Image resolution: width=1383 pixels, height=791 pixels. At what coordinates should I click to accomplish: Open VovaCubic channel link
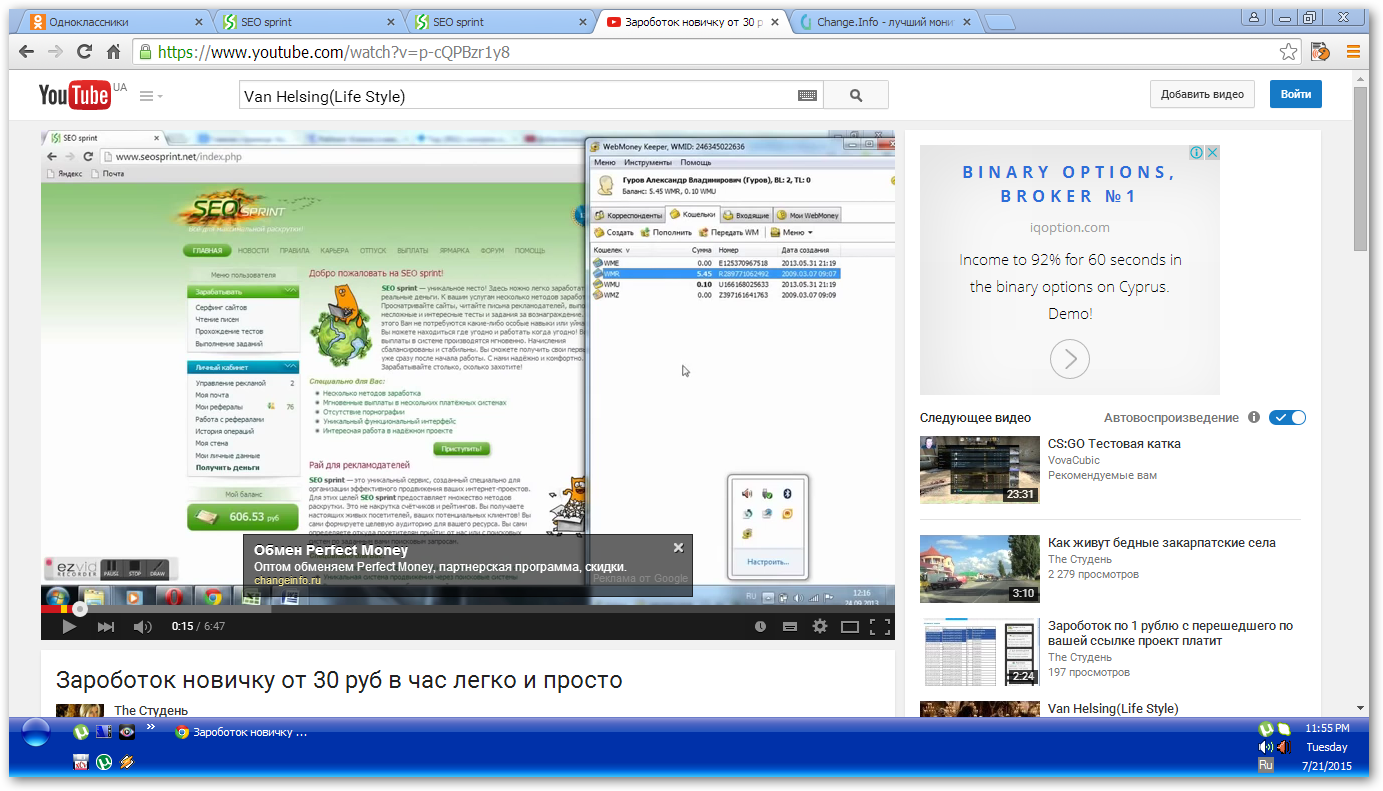click(x=1075, y=460)
